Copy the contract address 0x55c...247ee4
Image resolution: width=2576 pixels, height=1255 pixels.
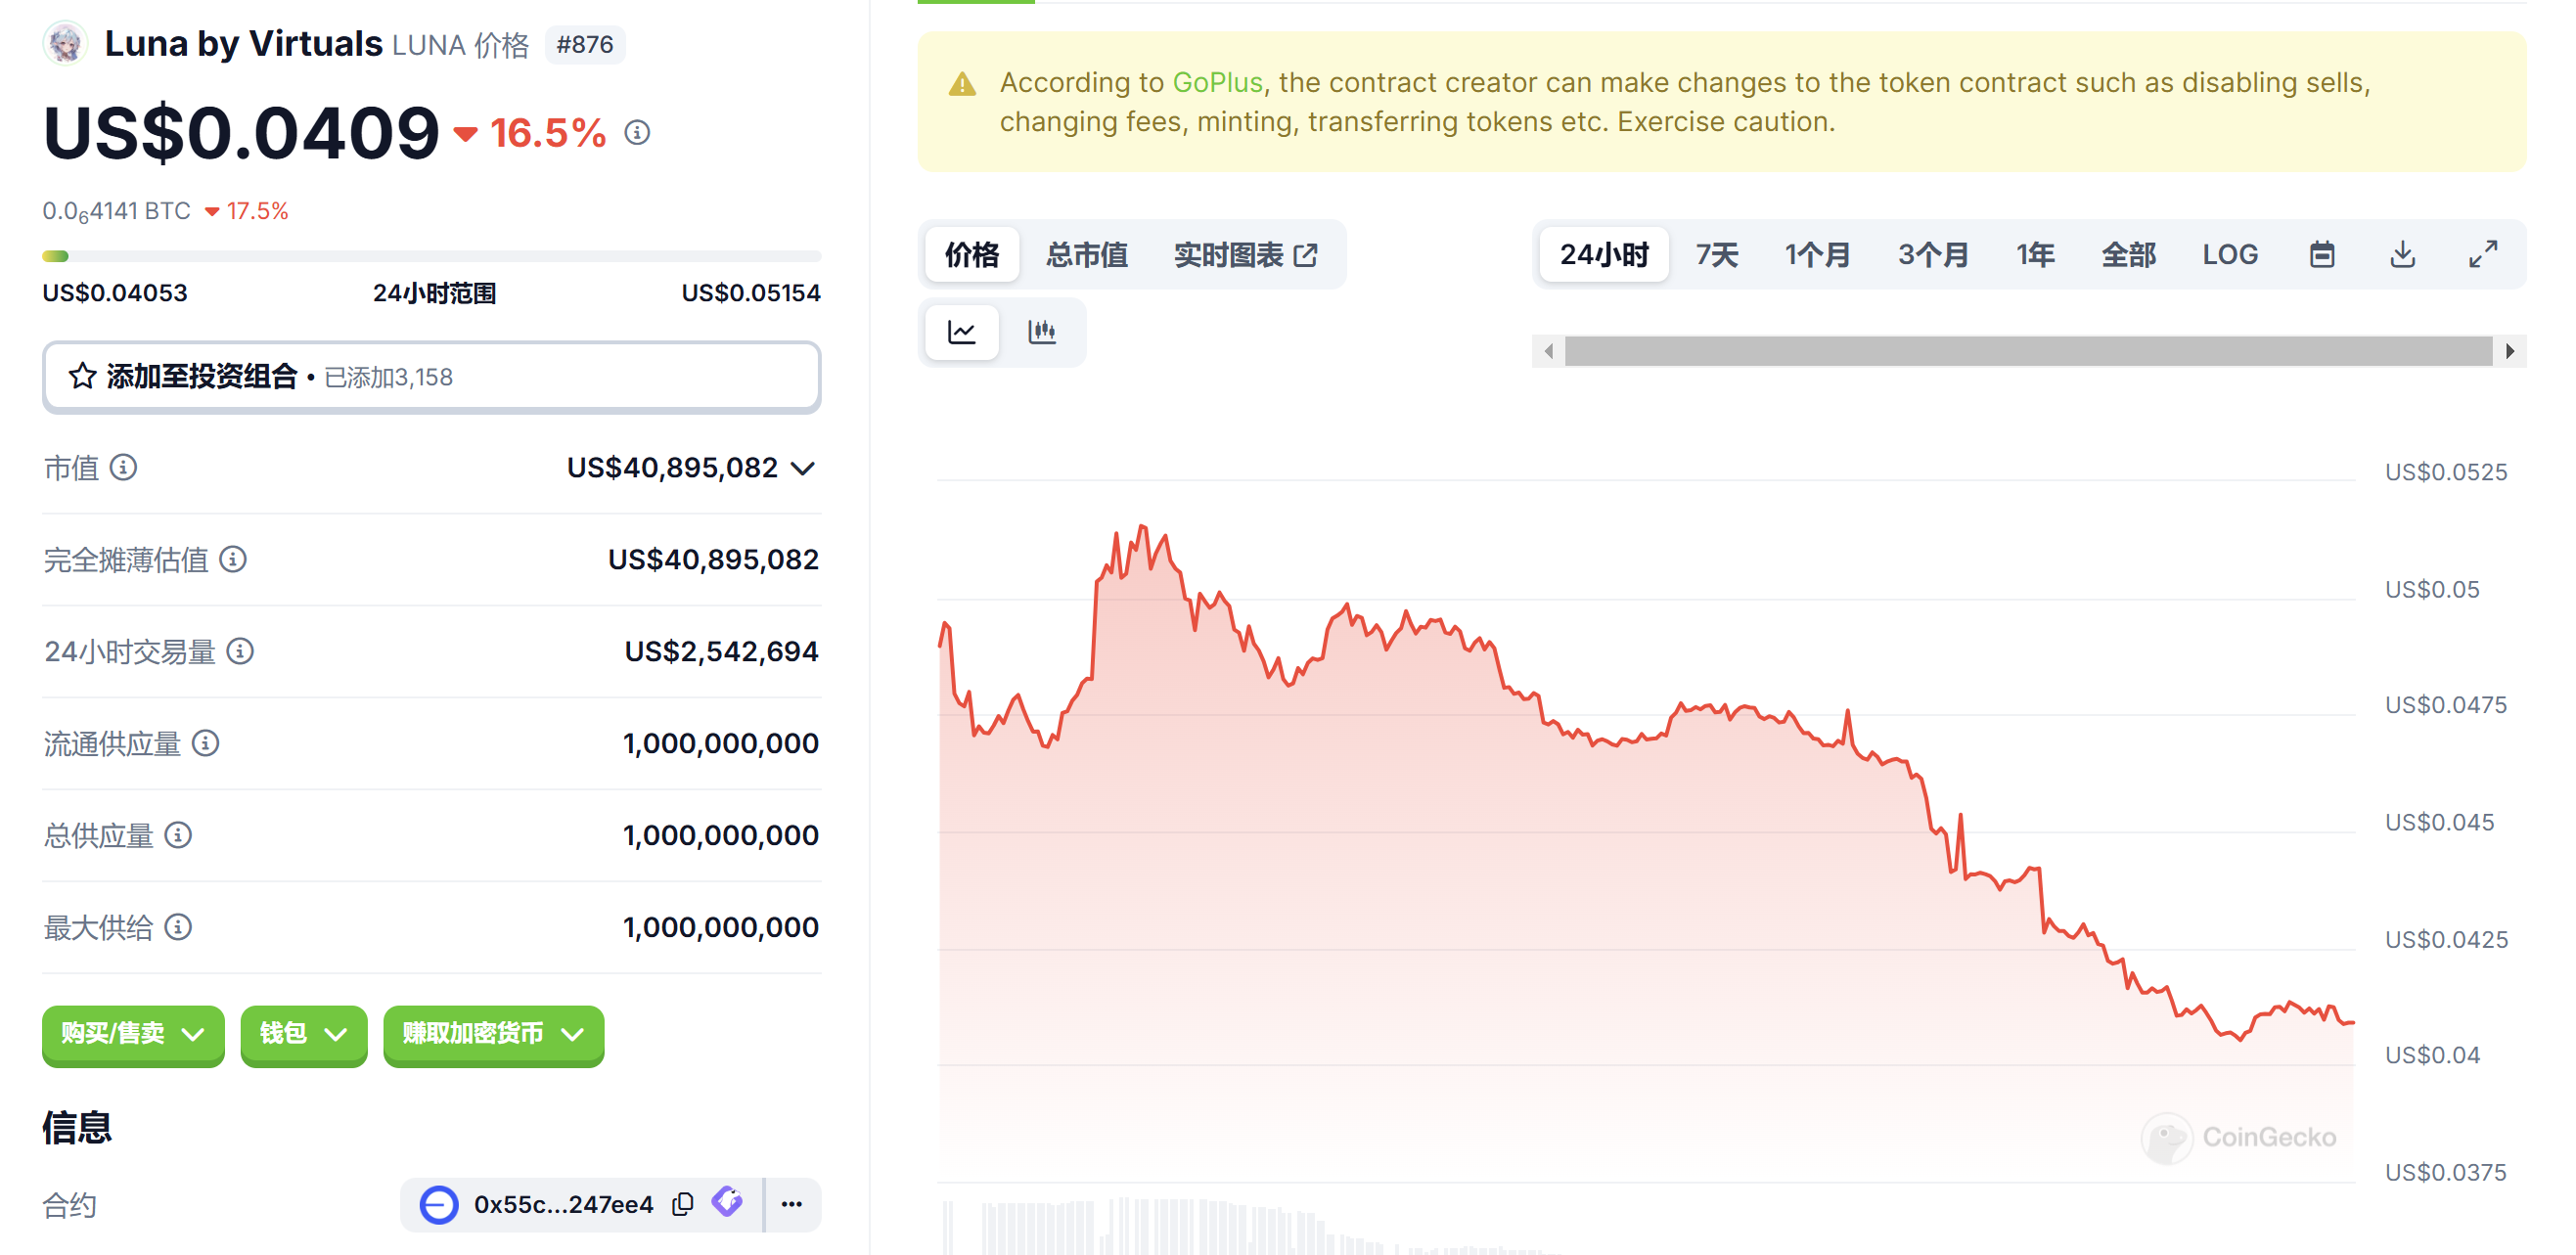683,1204
